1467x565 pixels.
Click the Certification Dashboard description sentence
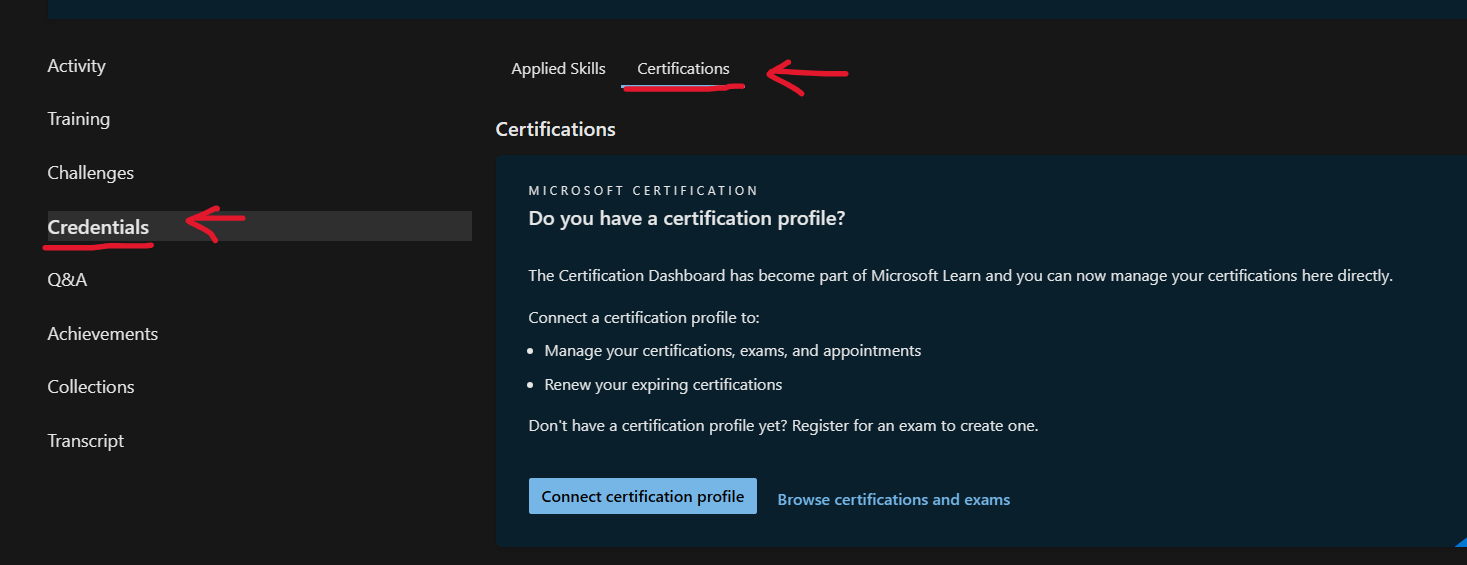click(960, 275)
